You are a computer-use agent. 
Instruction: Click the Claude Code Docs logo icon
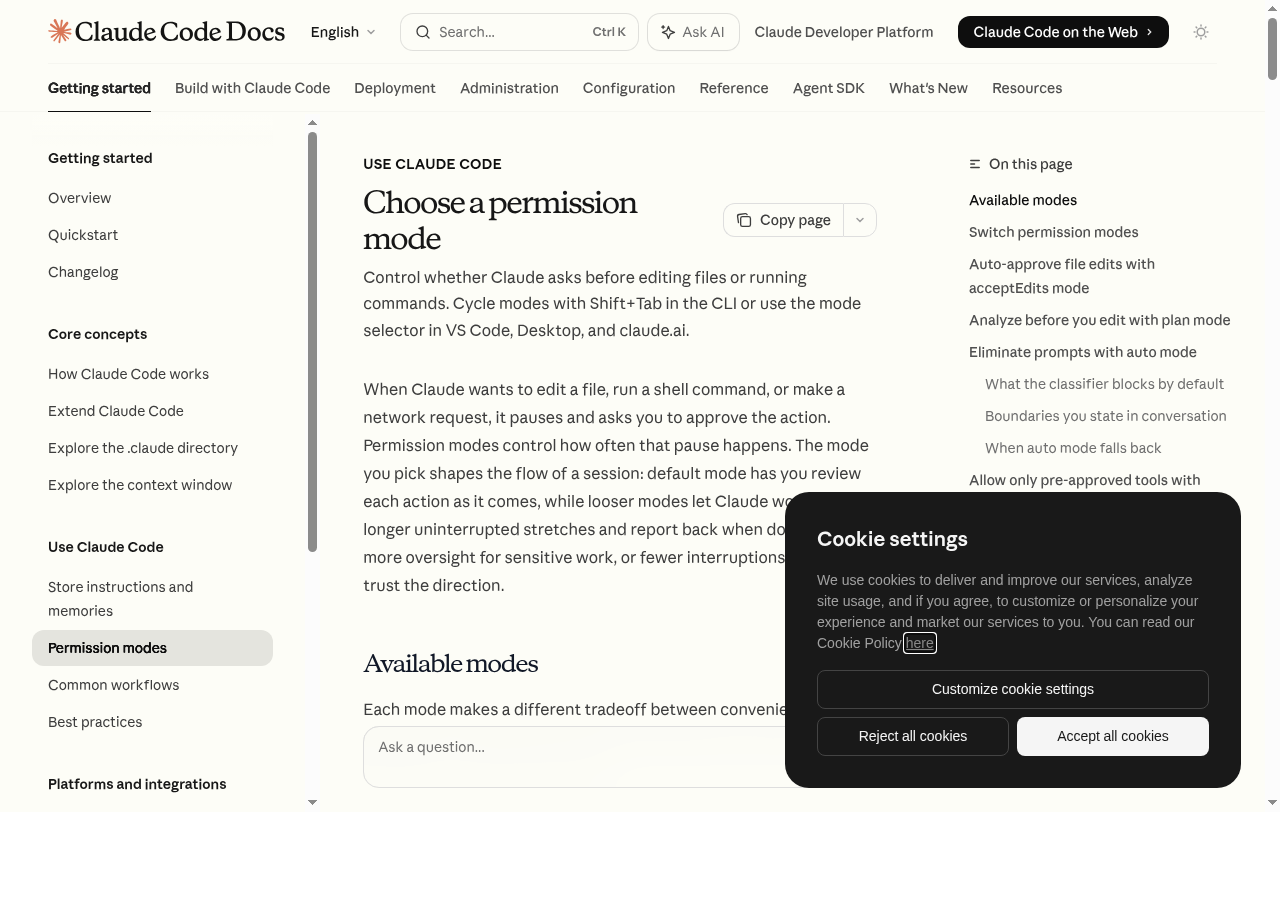[59, 31]
